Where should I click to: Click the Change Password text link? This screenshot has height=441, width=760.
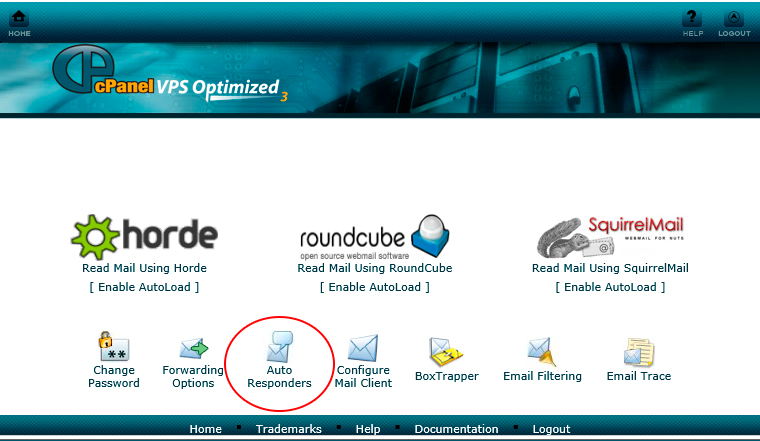click(x=113, y=377)
